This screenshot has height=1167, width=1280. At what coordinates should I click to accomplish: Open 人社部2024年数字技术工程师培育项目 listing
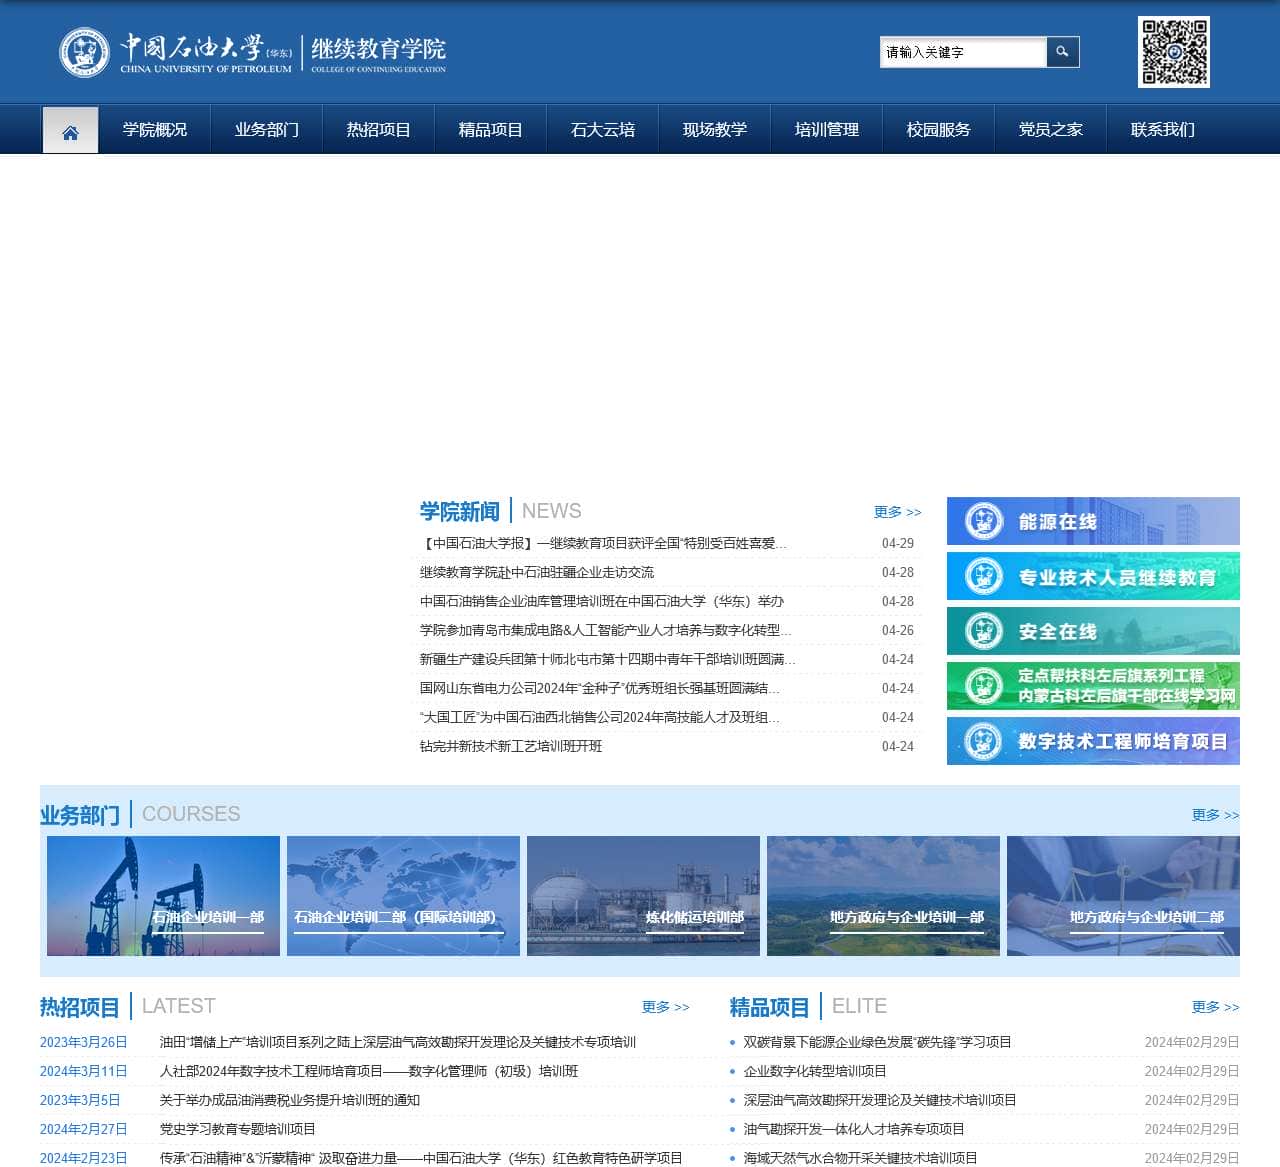[369, 1071]
